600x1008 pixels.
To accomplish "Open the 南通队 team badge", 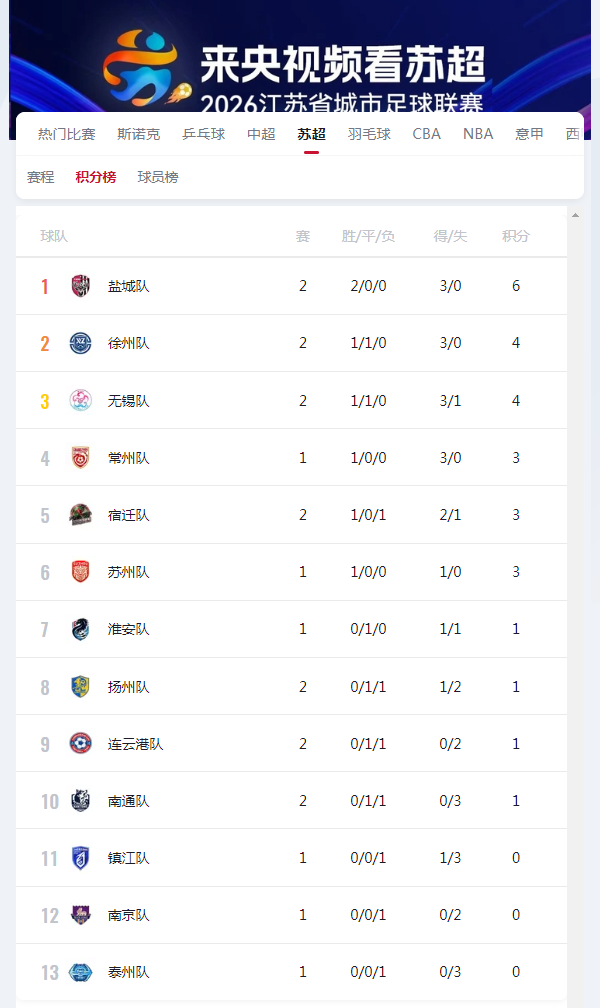I will [x=81, y=800].
